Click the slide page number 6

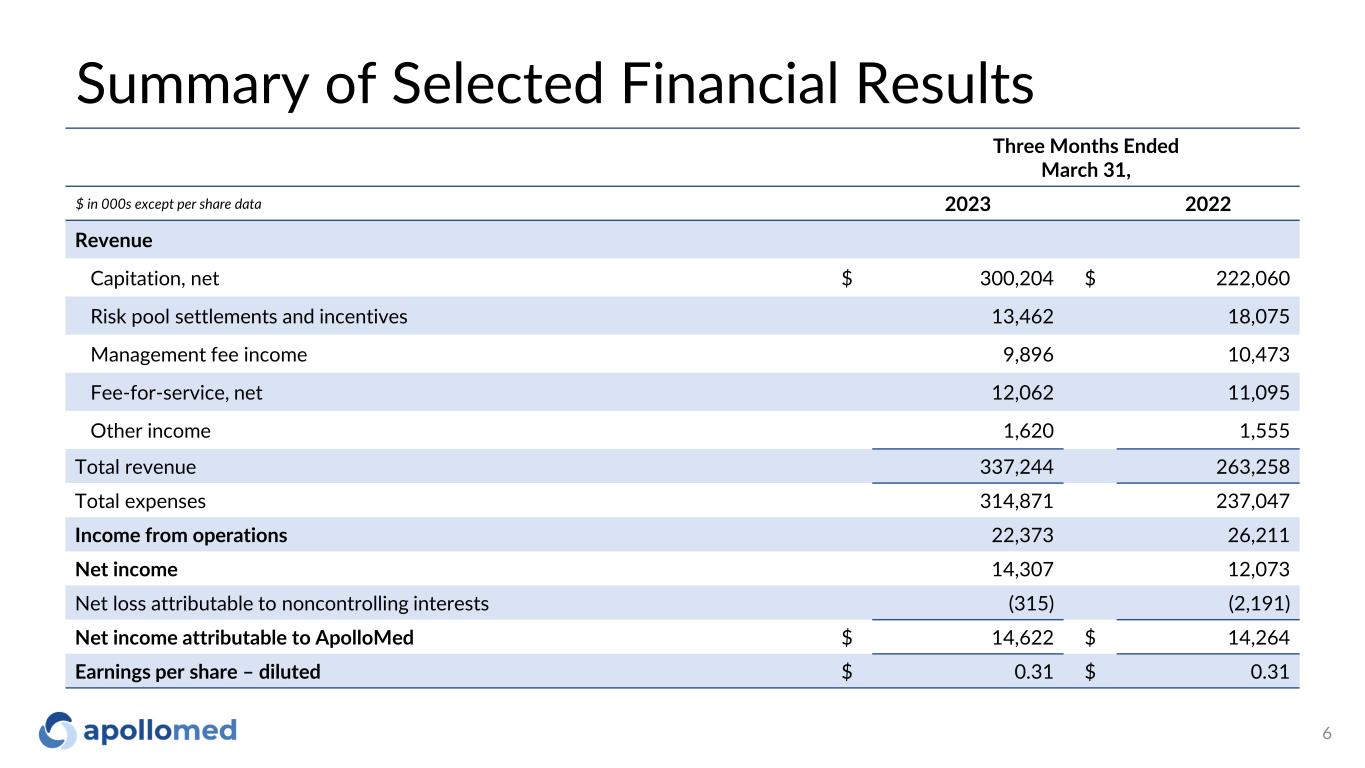coord(1326,735)
